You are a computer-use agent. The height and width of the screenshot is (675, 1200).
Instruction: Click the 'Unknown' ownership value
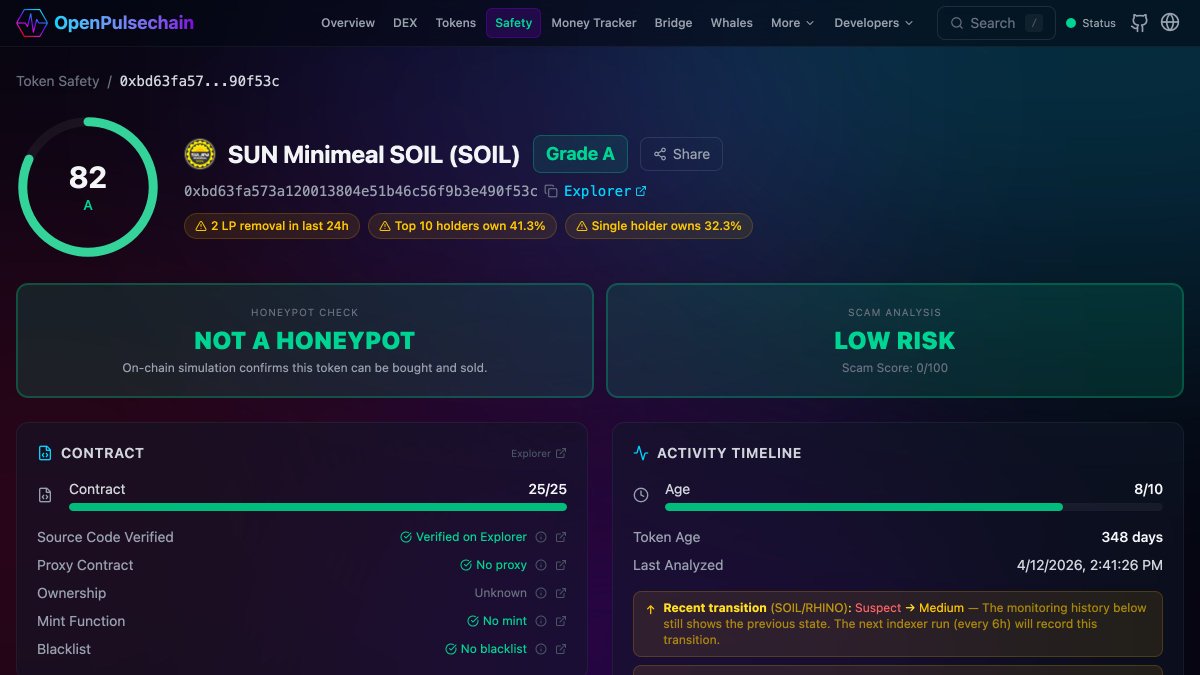(501, 593)
